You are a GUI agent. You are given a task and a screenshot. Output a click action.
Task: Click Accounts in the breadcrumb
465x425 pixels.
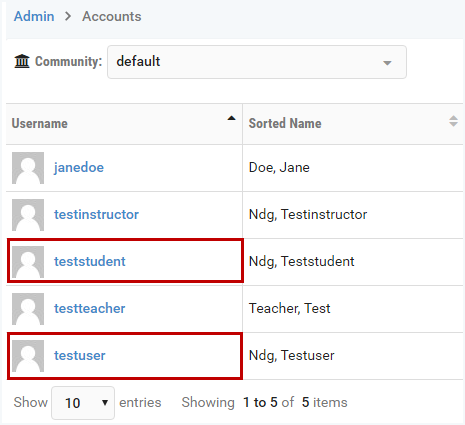tap(112, 16)
